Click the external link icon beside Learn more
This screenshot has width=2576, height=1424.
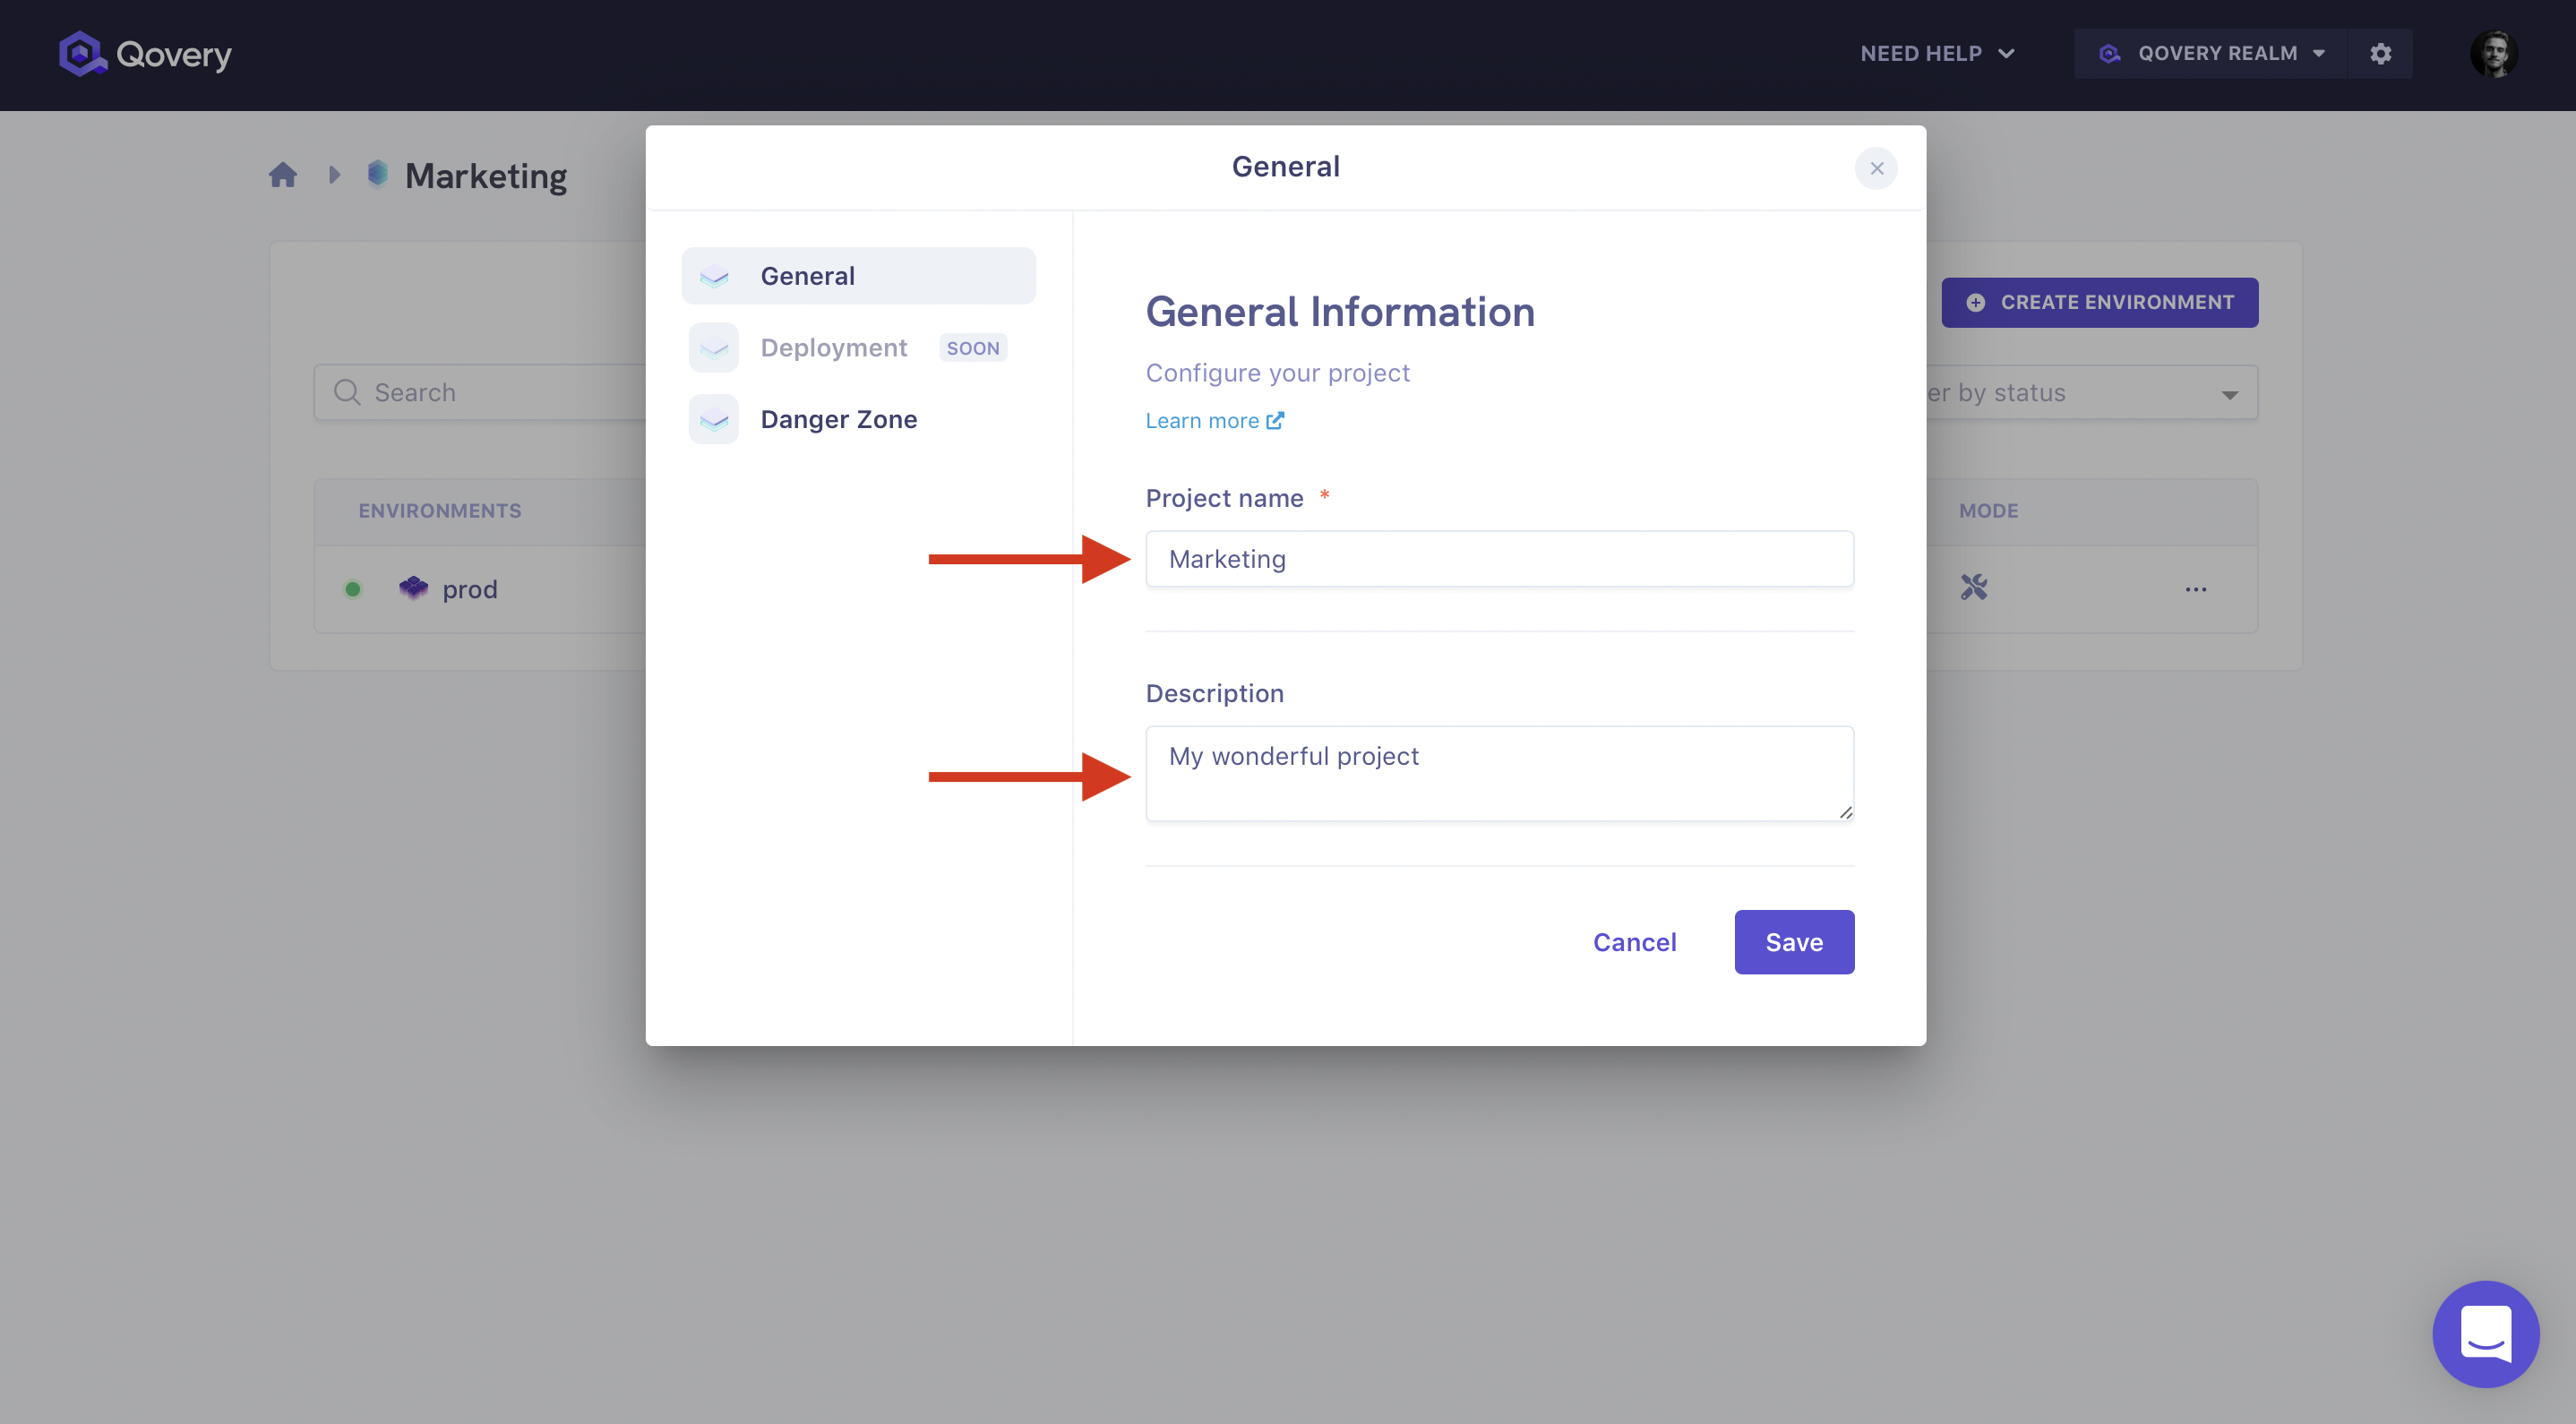[1274, 421]
